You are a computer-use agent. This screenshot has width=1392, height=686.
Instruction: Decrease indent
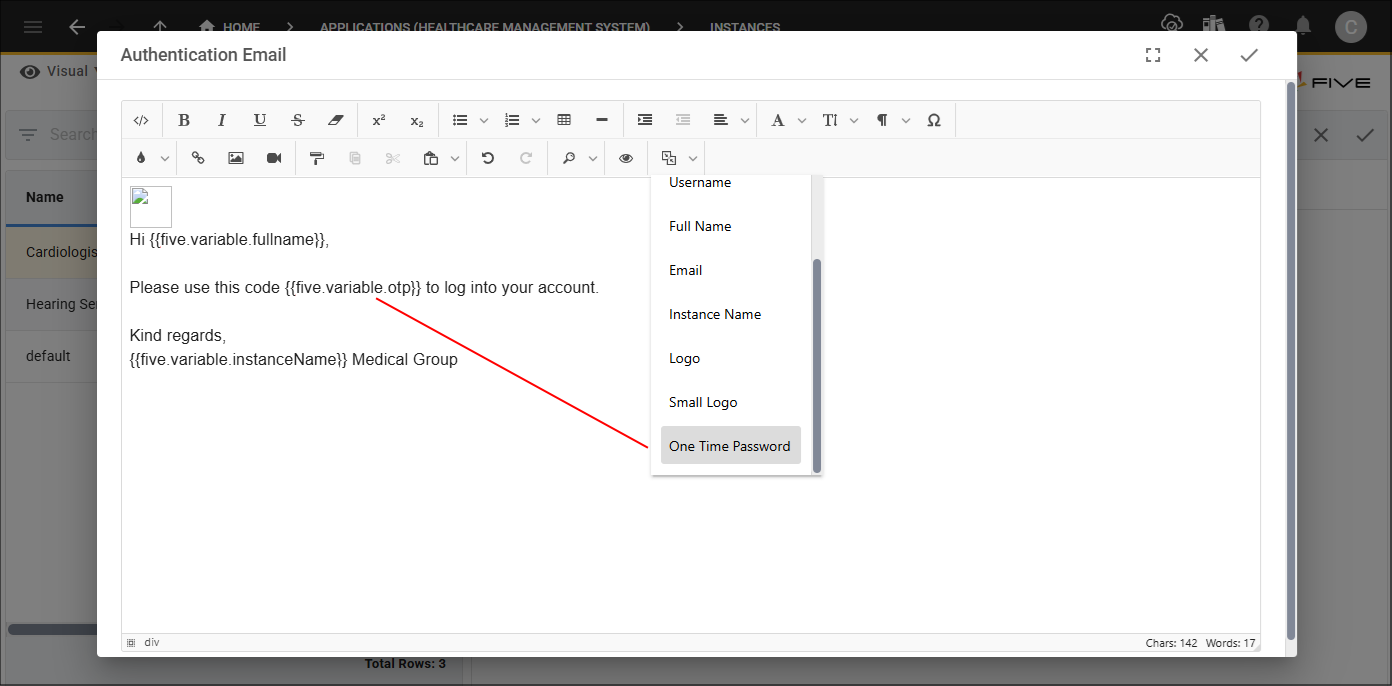tap(683, 120)
